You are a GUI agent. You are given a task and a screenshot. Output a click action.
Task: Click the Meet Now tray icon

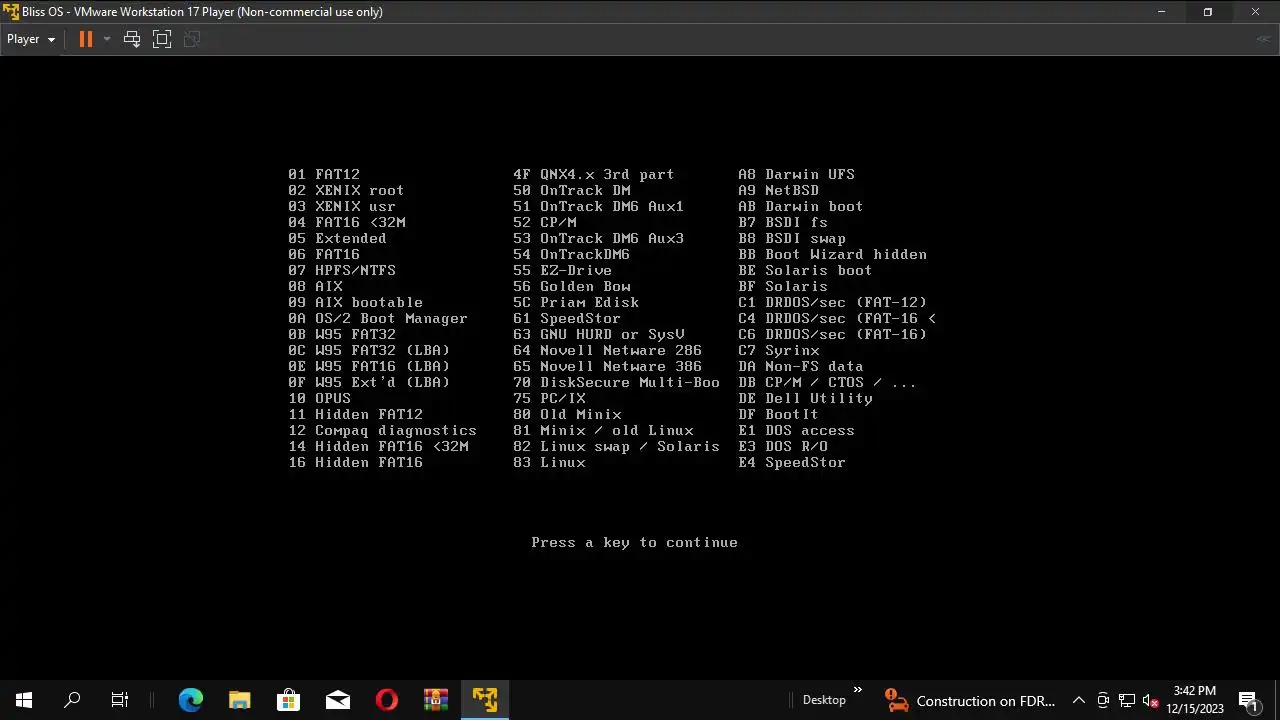[x=1103, y=701]
